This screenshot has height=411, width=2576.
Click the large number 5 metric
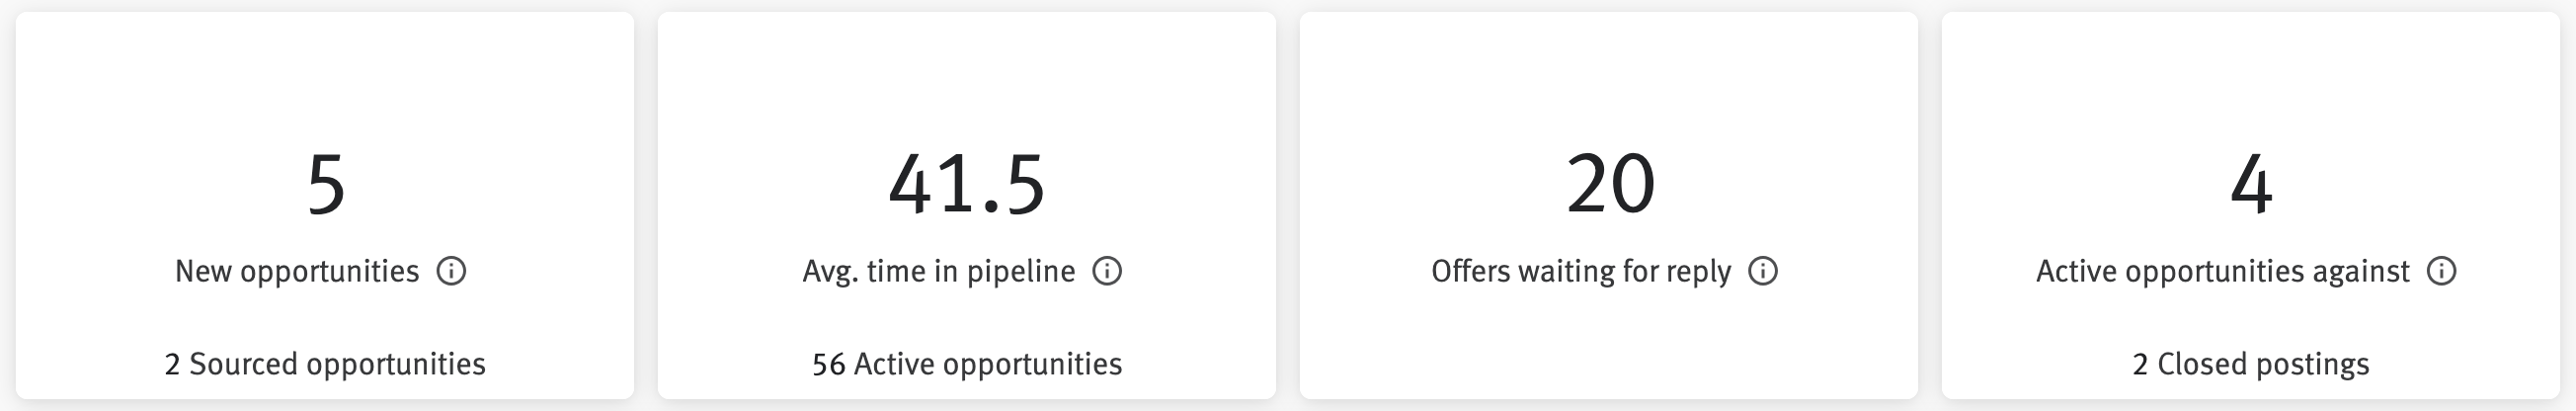[x=326, y=185]
